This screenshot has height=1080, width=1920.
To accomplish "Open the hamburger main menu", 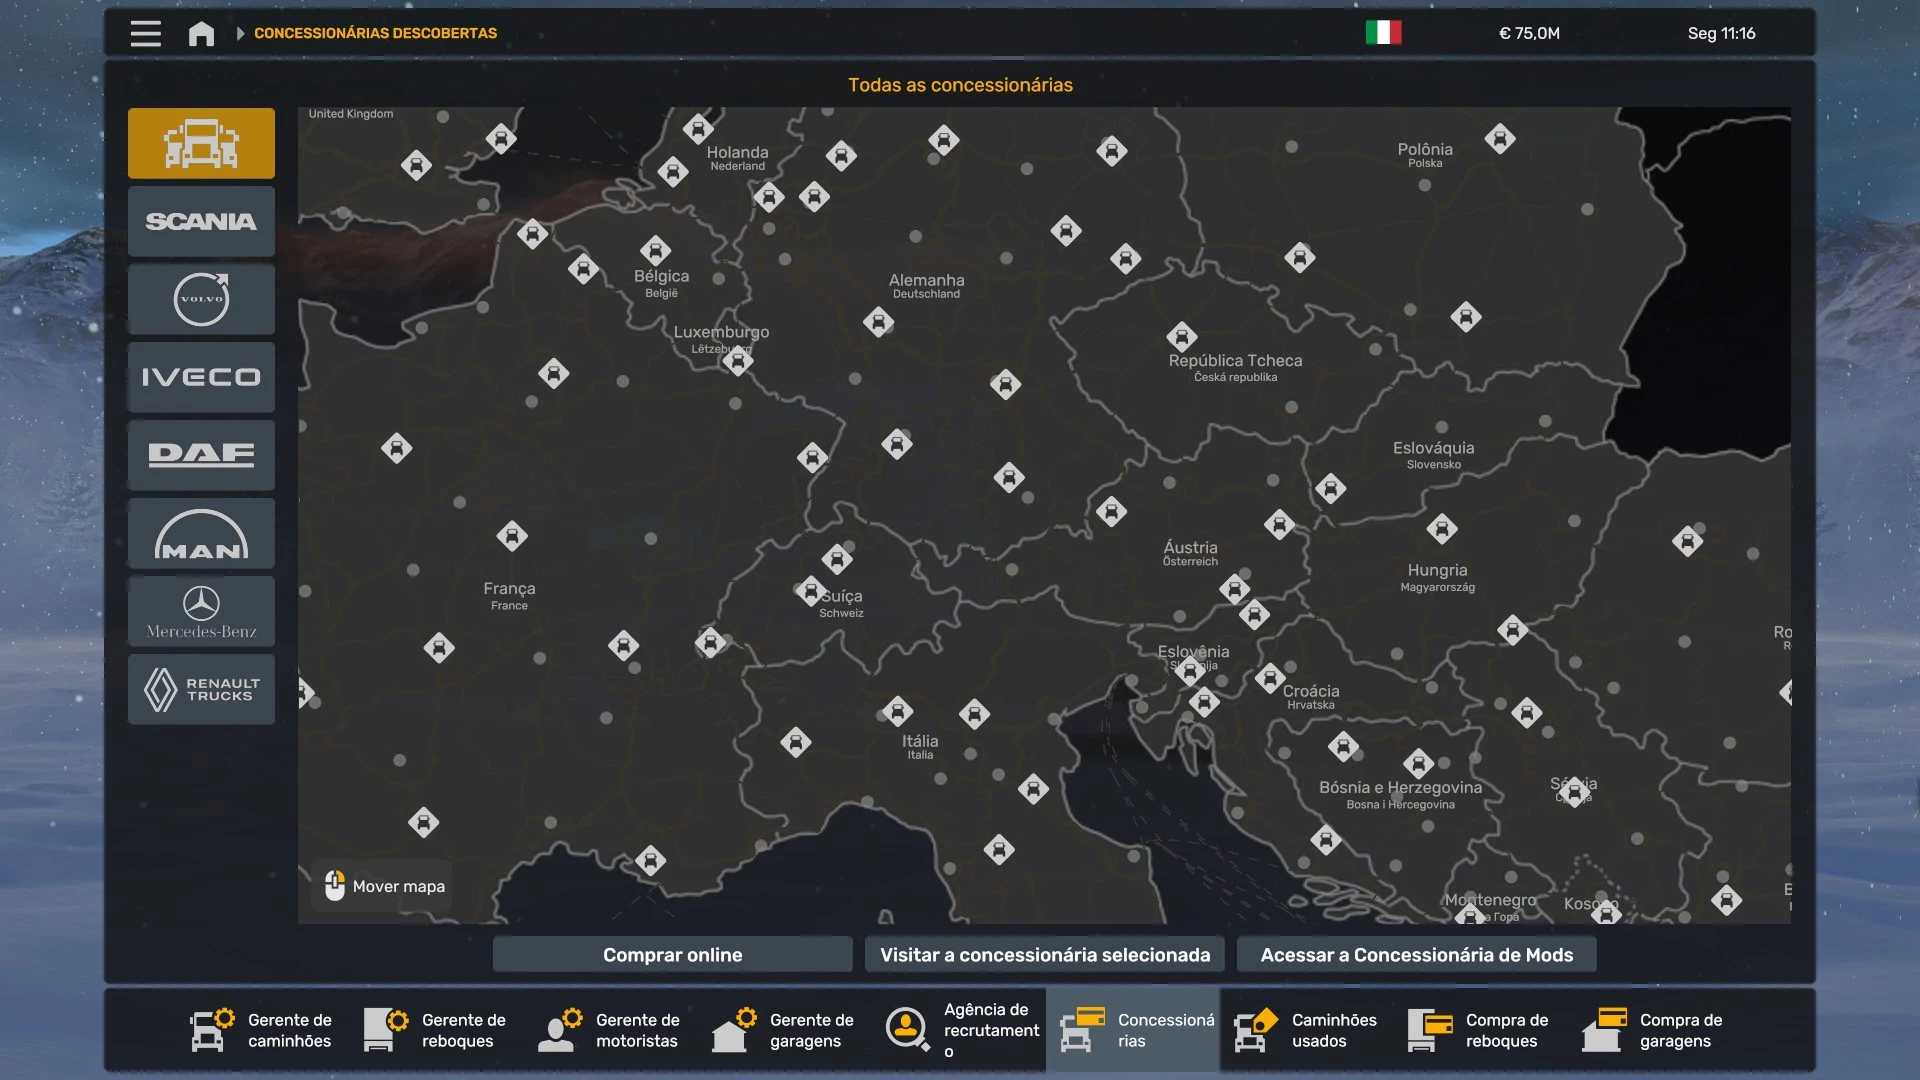I will tap(145, 33).
